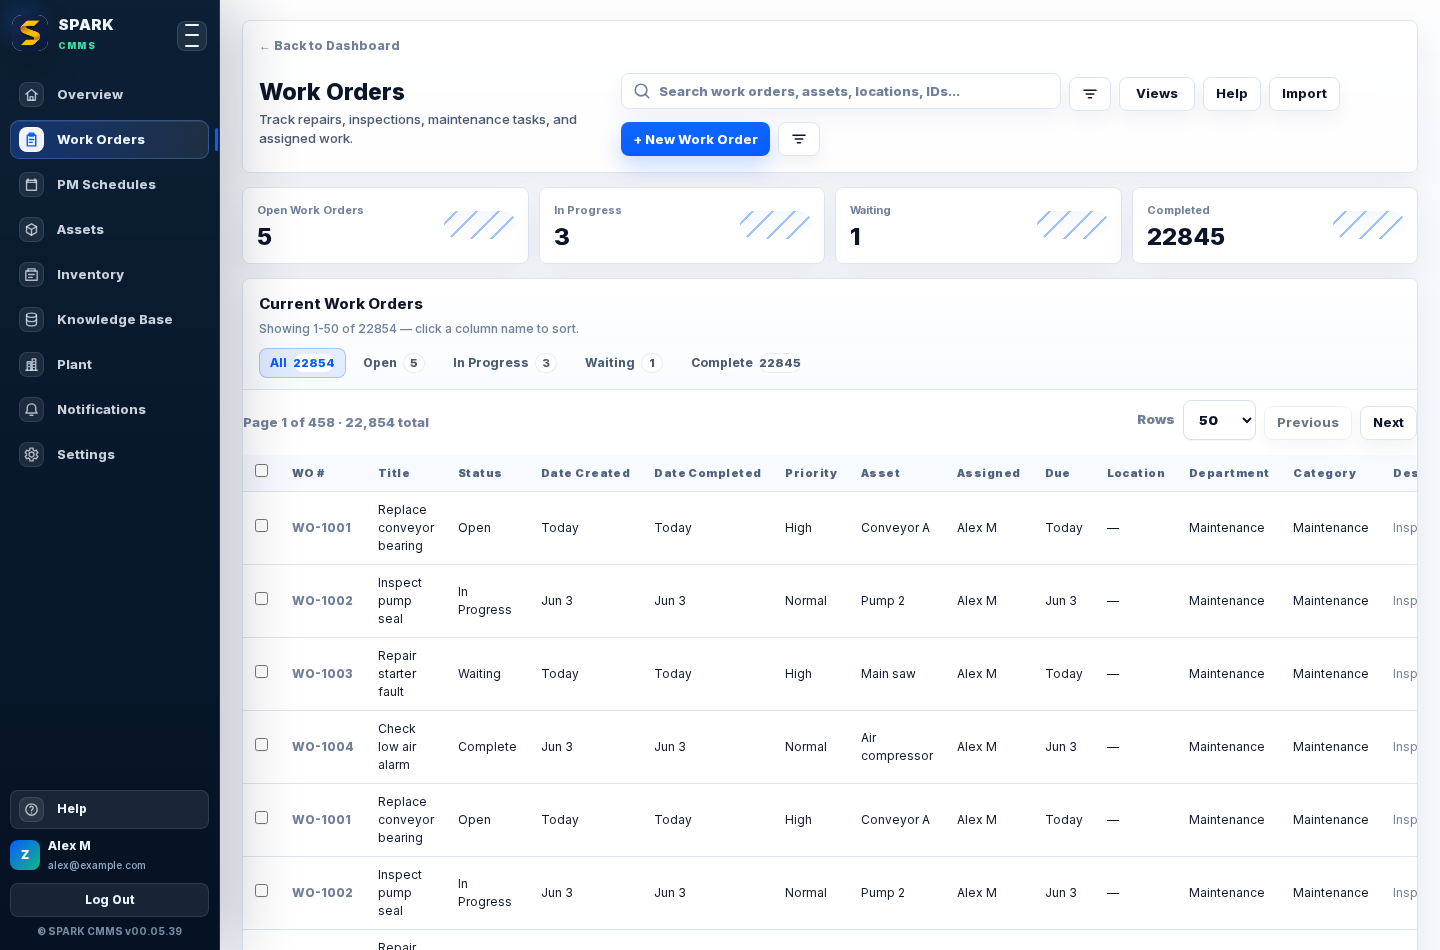
Task: Open the Views menu
Action: point(1157,94)
